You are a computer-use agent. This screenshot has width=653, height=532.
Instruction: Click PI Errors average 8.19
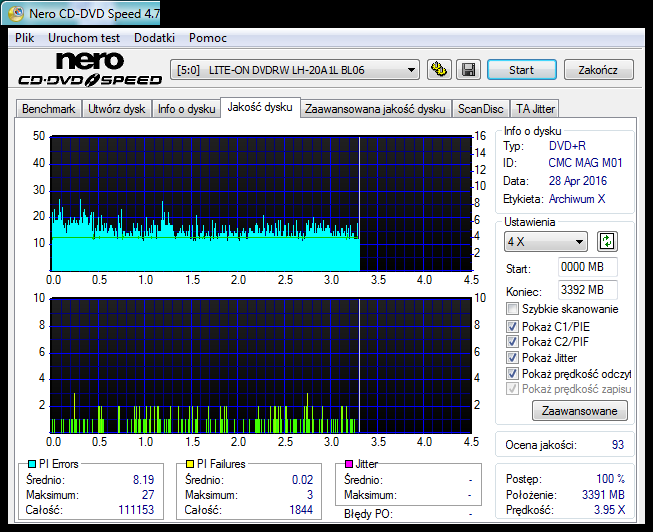tap(143, 480)
